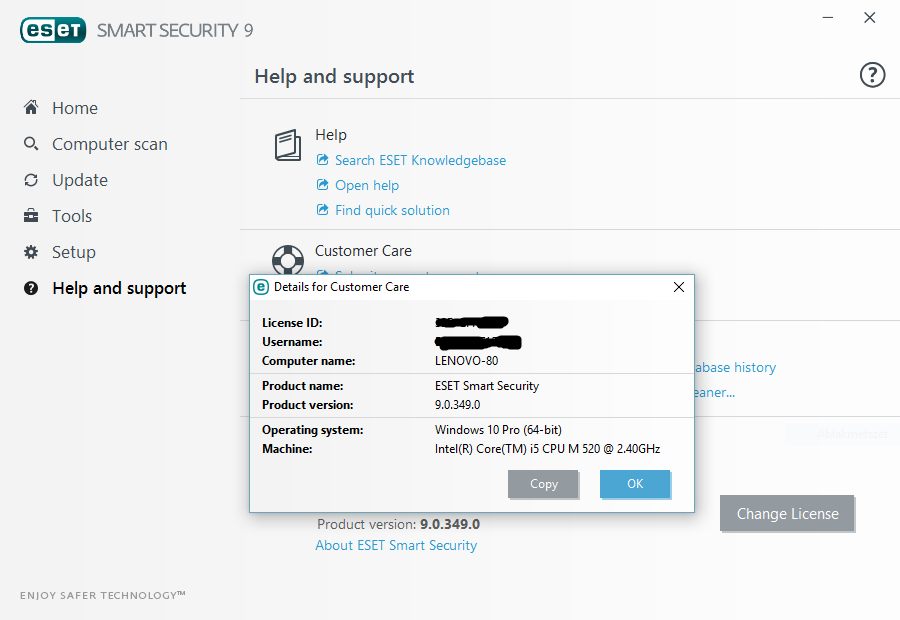Go to the Computer scan section

click(109, 144)
